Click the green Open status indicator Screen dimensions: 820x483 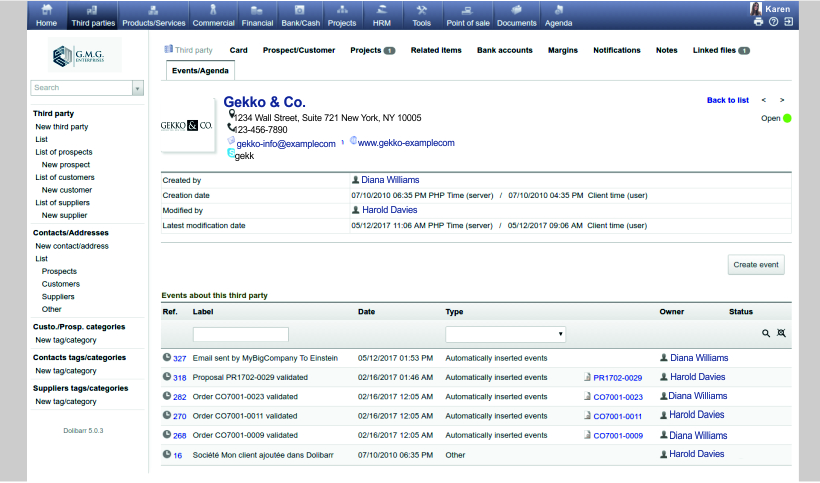(787, 118)
